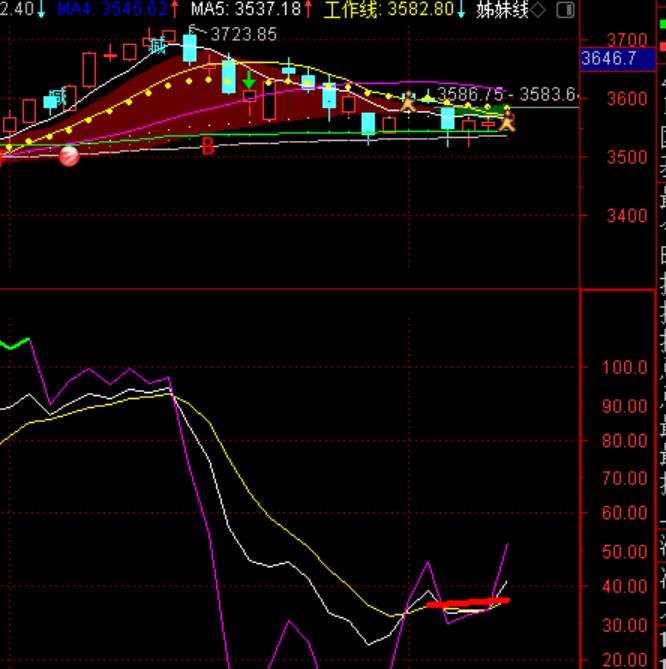Click the red B buy marker
Viewport: 666px width, 669px height.
[x=207, y=147]
